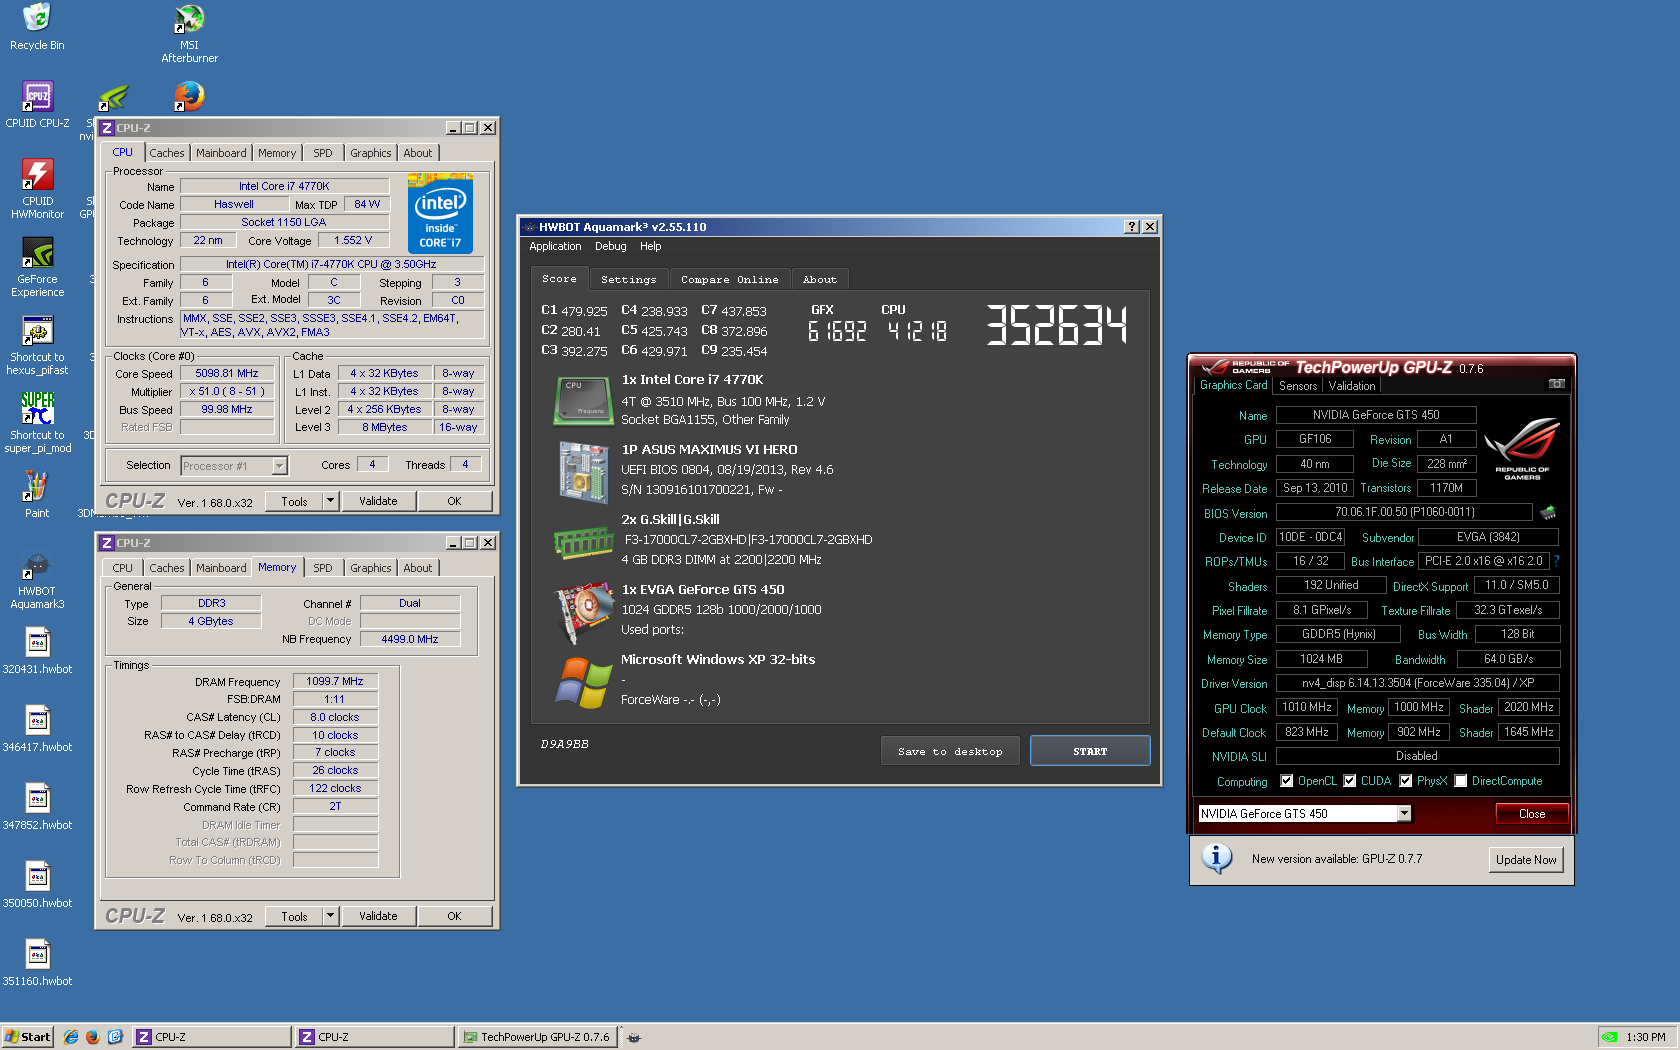Open the About tab in Aquamark

tap(820, 280)
